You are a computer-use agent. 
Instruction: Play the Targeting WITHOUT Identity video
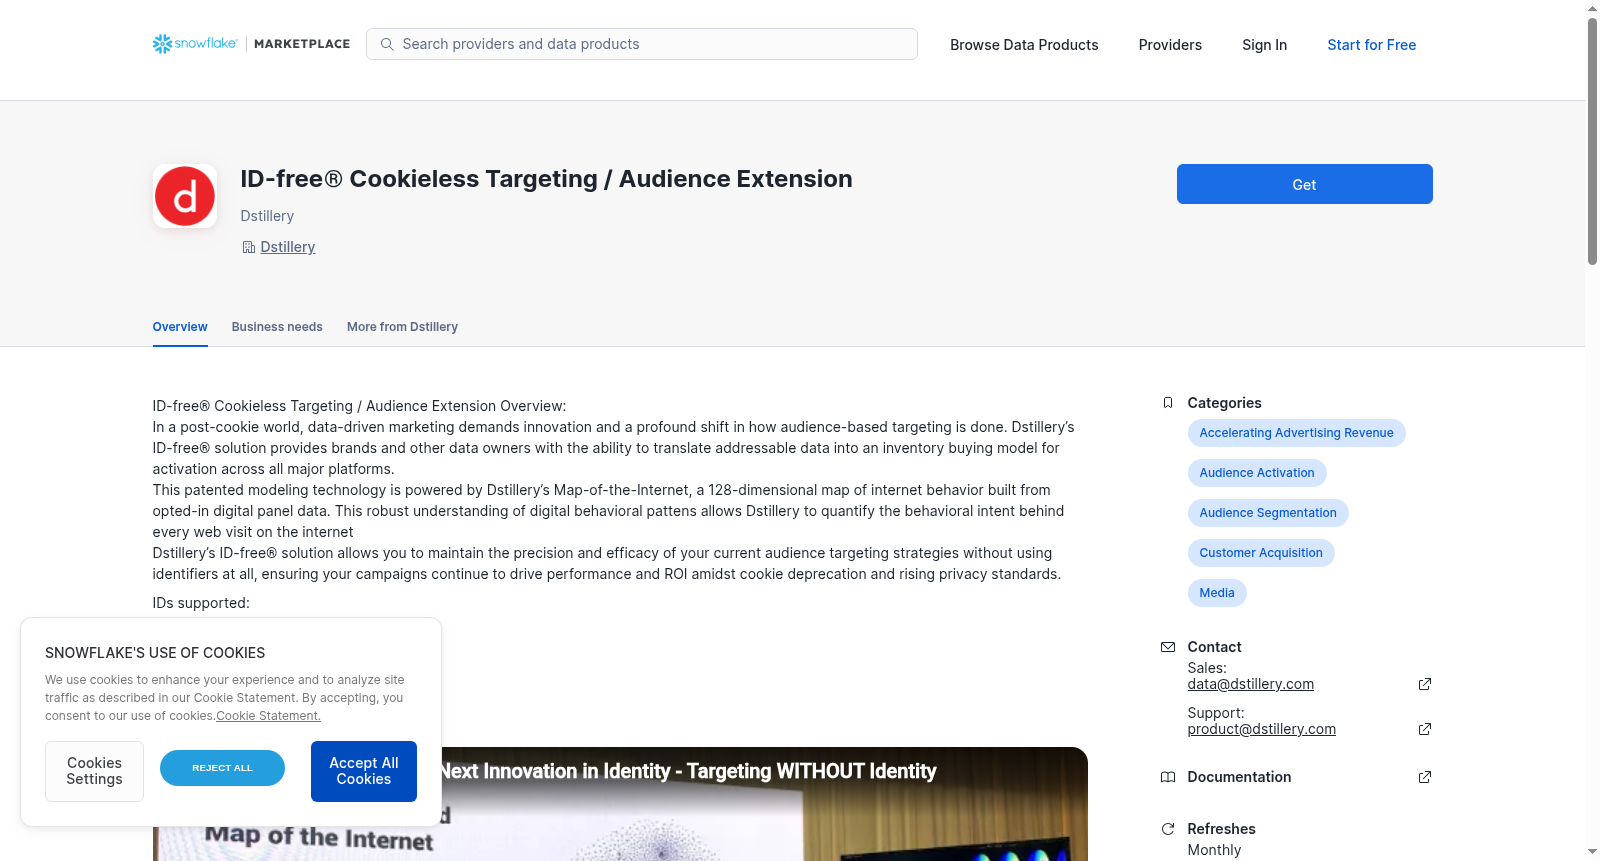pos(765,804)
